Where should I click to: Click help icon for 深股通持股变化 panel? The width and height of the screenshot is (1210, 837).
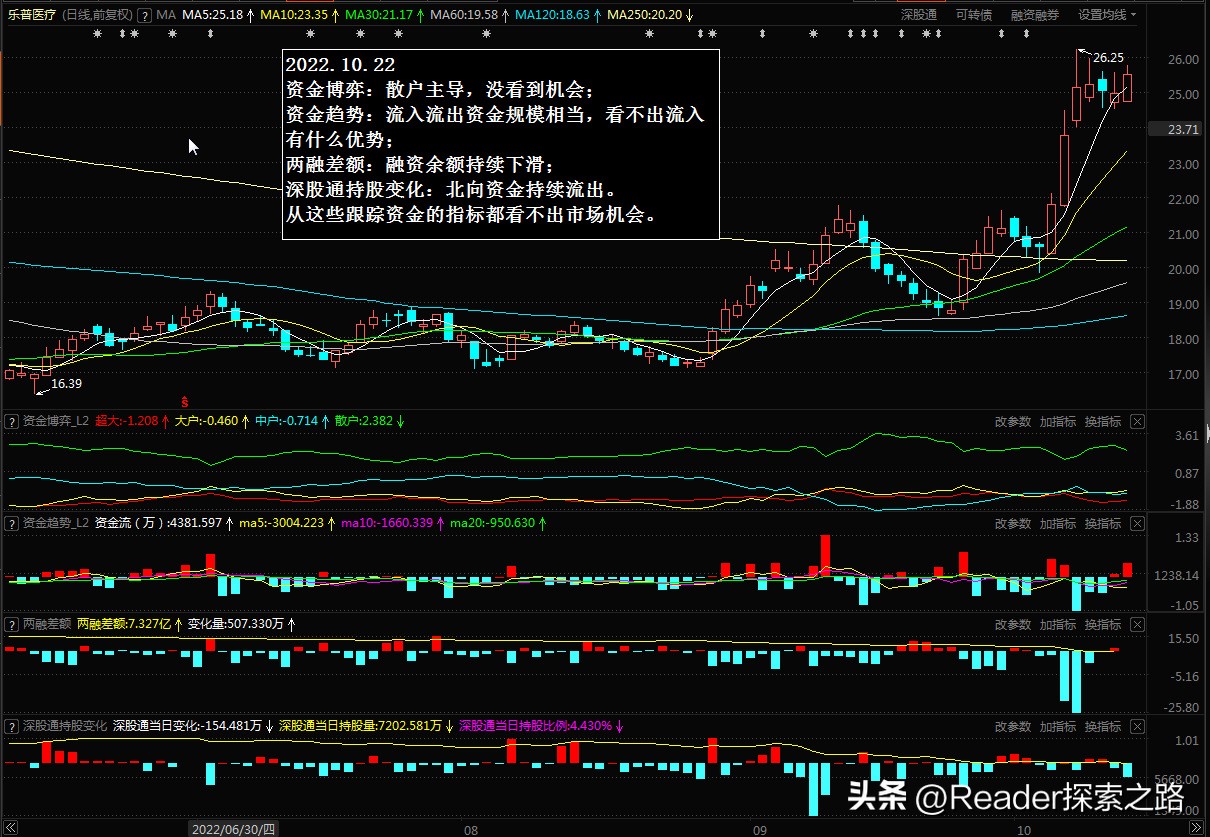11,726
